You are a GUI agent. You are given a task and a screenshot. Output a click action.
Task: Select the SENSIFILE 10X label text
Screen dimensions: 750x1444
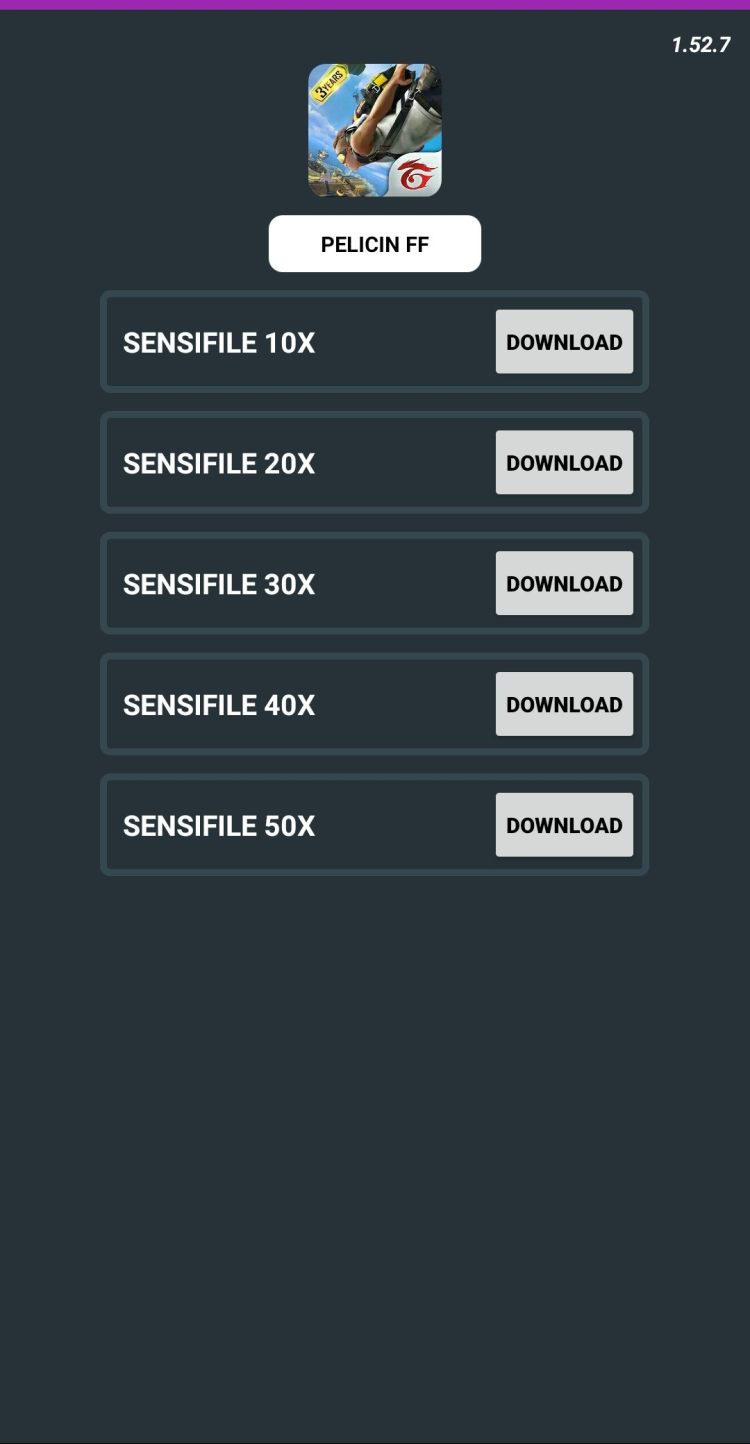tap(219, 343)
